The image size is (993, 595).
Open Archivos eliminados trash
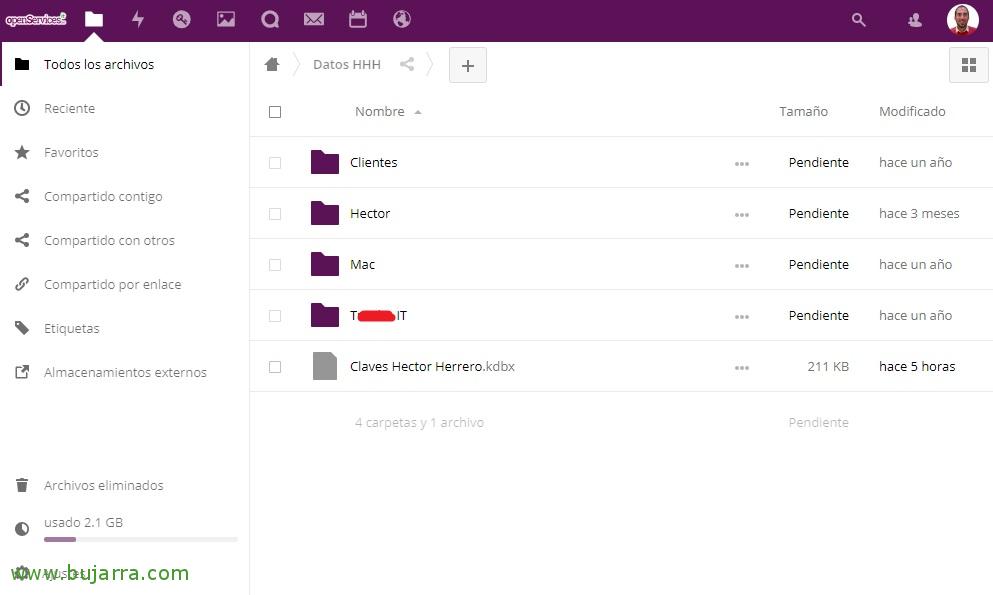(103, 486)
